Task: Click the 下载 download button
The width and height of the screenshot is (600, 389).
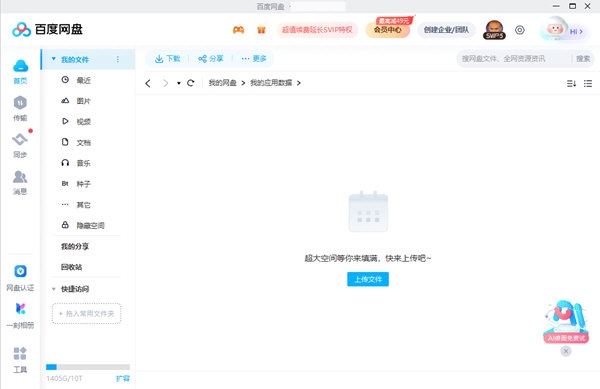Action: coord(168,59)
